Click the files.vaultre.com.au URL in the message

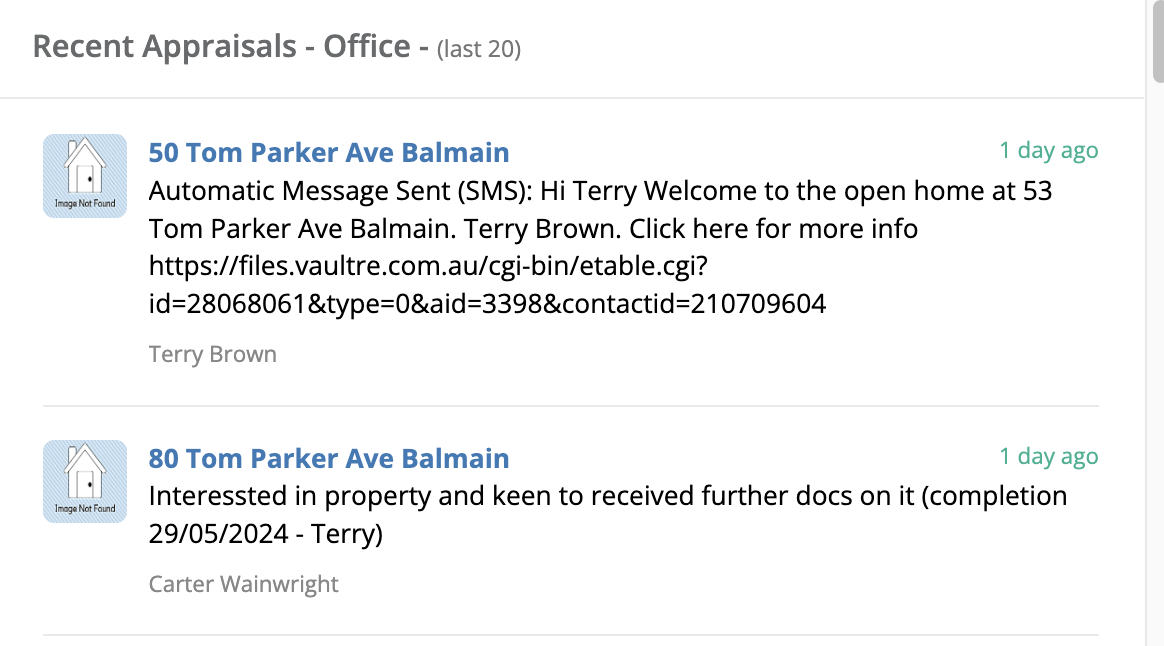coord(428,266)
